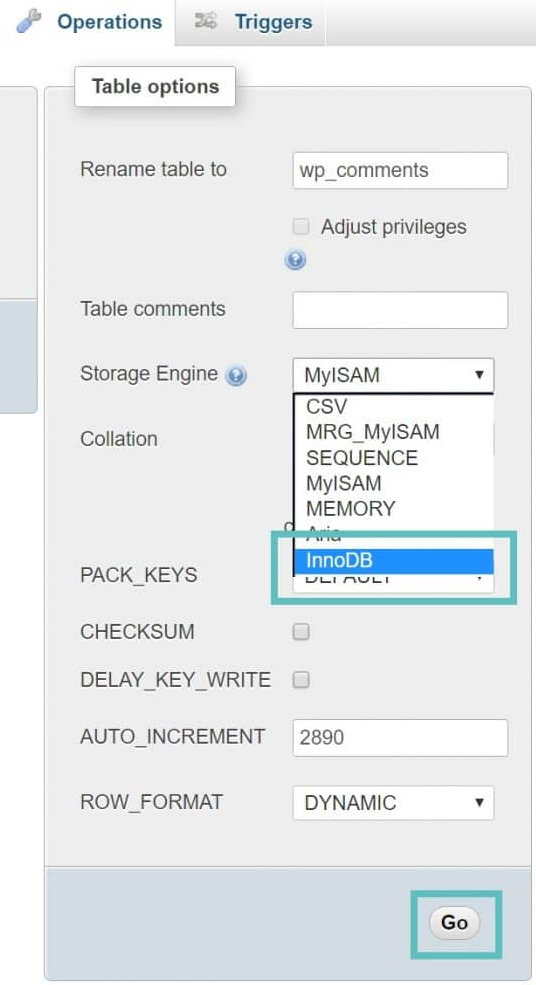Screen dimensions: 536x985
Task: Enable the Adjust privileges checkbox
Action: tap(302, 226)
